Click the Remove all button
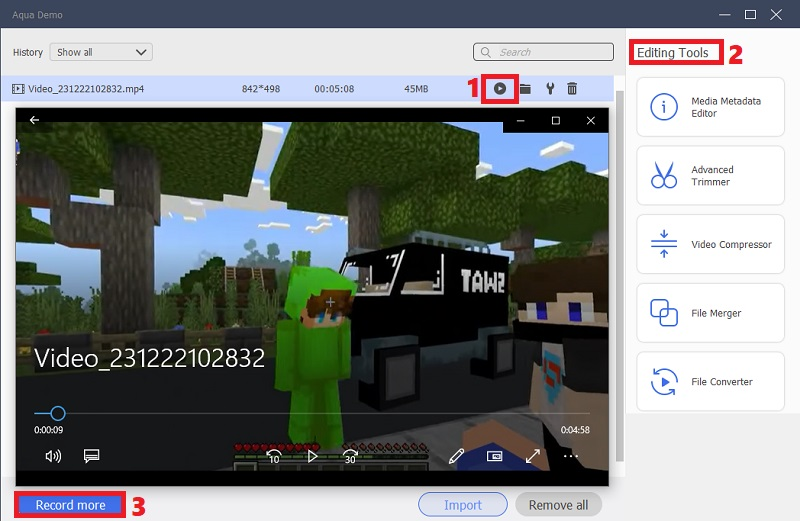 [x=558, y=505]
